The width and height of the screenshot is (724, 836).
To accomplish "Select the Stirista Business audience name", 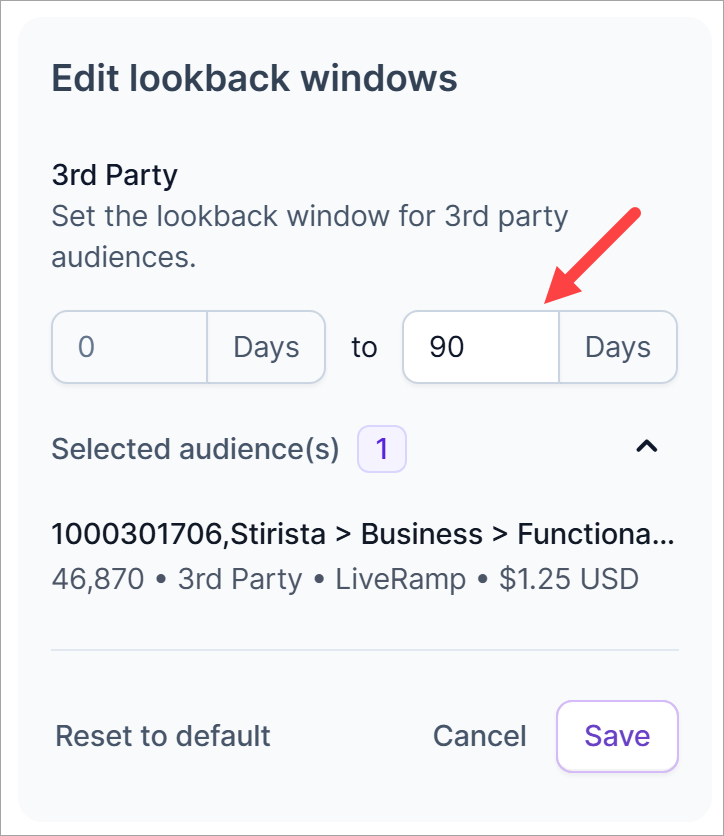I will [x=363, y=535].
